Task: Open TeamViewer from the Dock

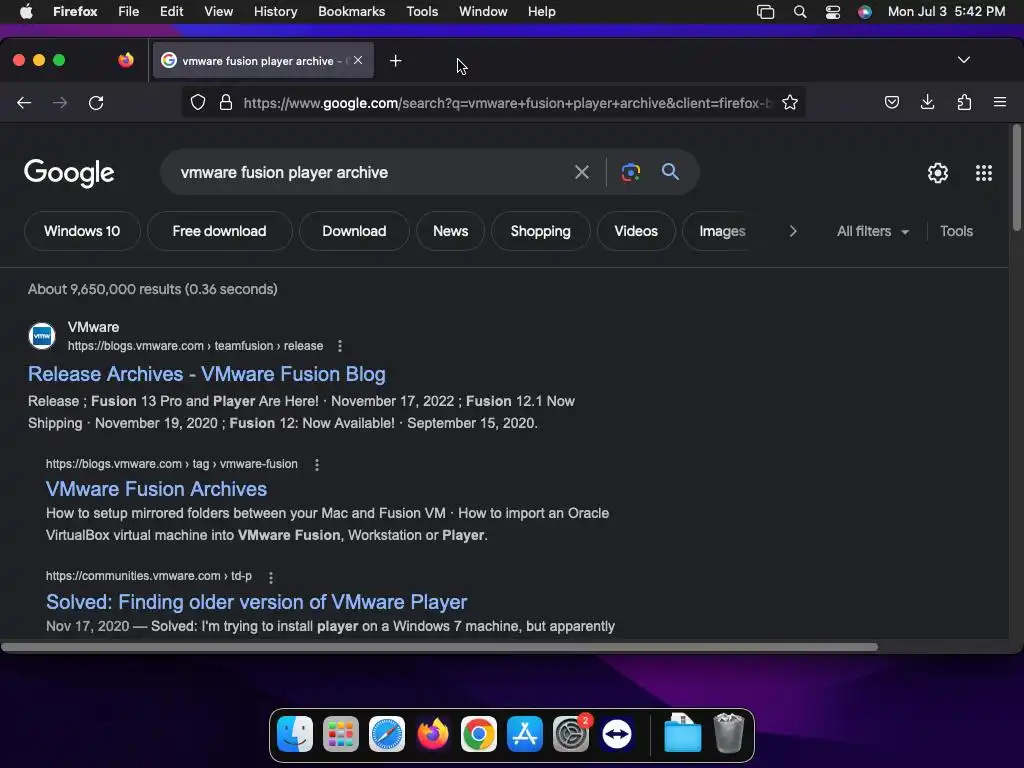Action: tap(616, 734)
